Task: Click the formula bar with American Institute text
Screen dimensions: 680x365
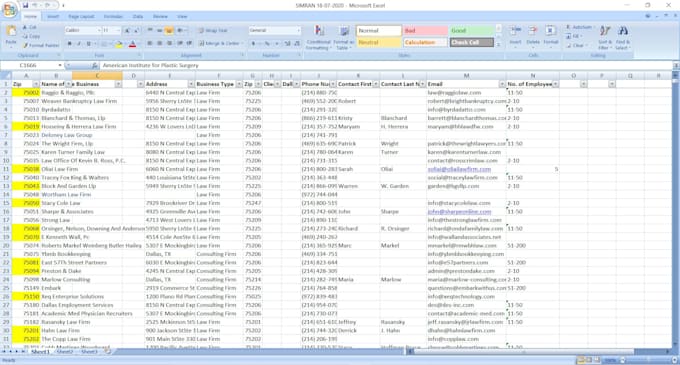Action: pyautogui.click(x=386, y=65)
